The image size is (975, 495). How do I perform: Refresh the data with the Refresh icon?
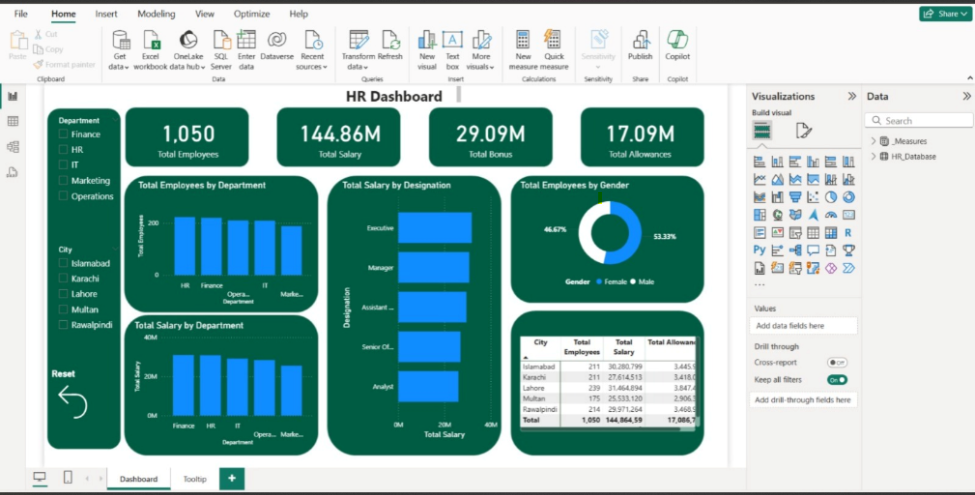point(390,40)
